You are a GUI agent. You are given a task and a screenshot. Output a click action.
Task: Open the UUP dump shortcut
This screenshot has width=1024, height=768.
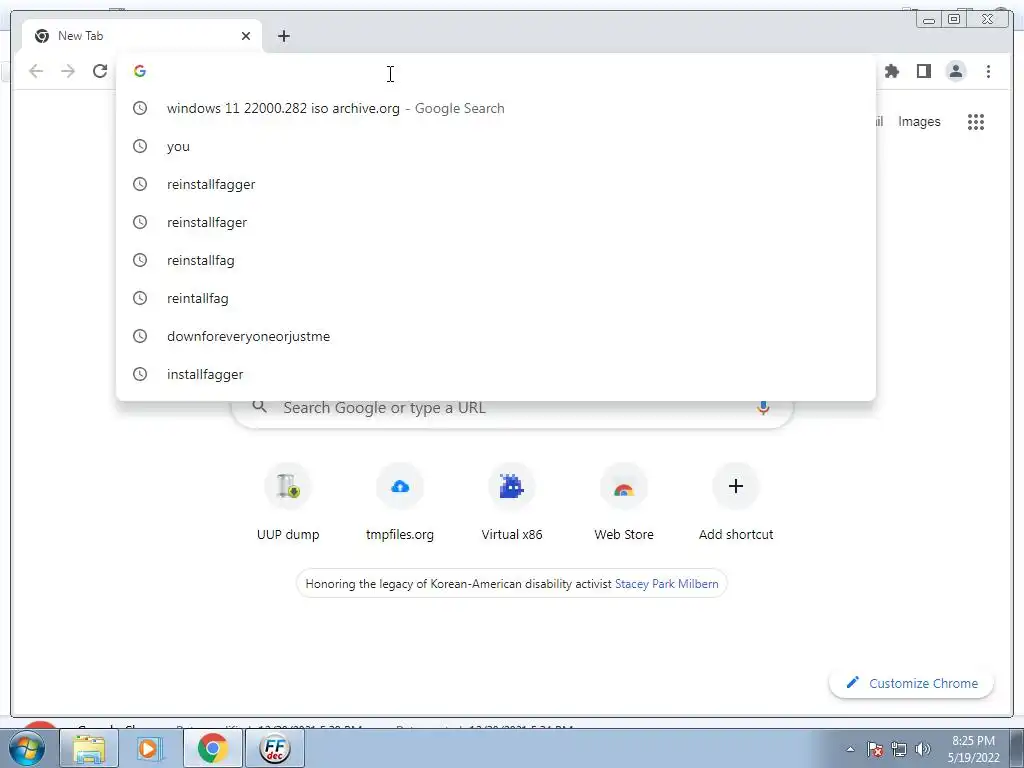(x=288, y=503)
